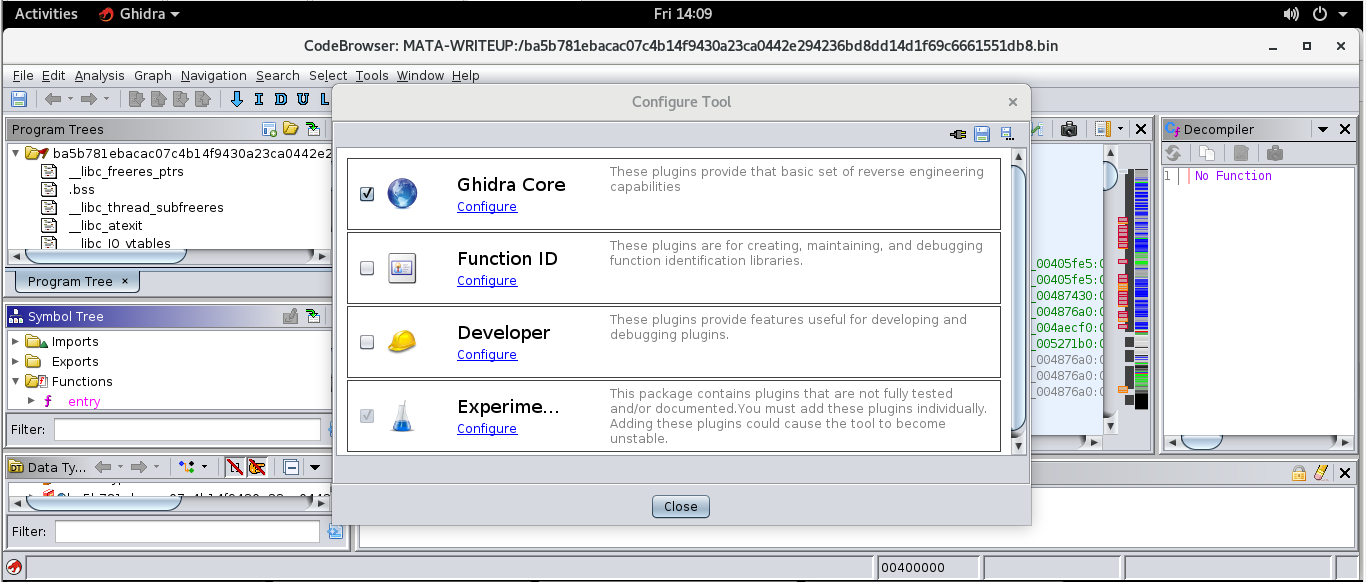This screenshot has width=1366, height=582.
Task: Collapse all in Data Type Manager
Action: (291, 467)
